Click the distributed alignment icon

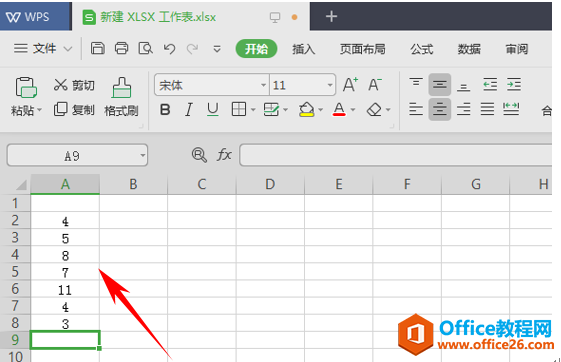(511, 109)
